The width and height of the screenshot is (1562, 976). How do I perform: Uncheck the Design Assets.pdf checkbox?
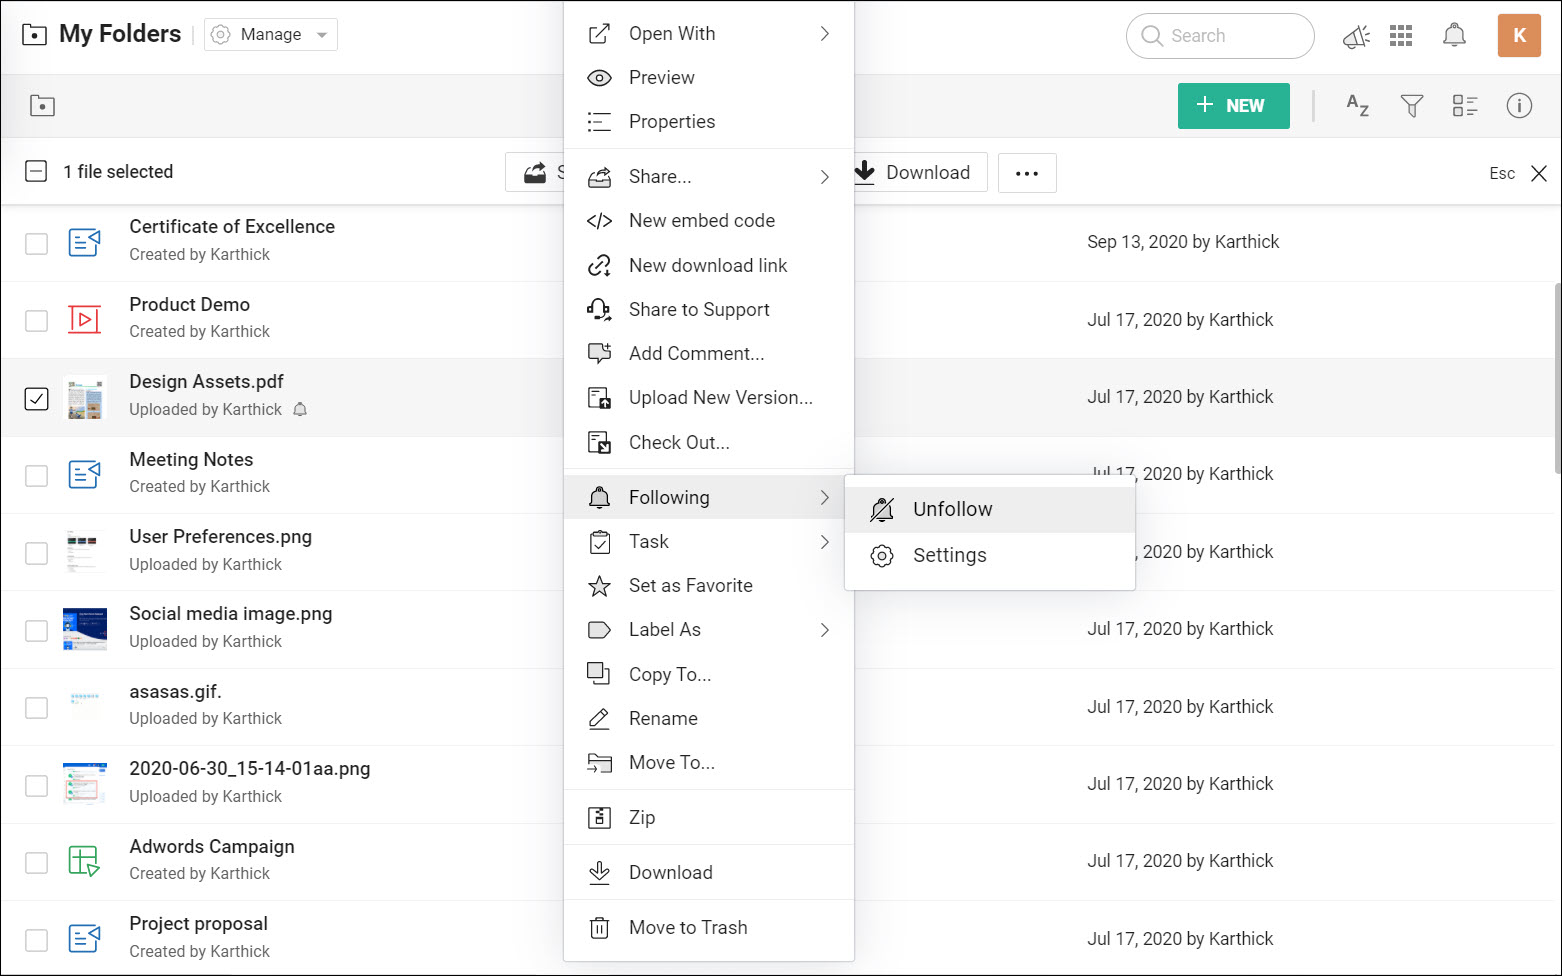tap(36, 398)
